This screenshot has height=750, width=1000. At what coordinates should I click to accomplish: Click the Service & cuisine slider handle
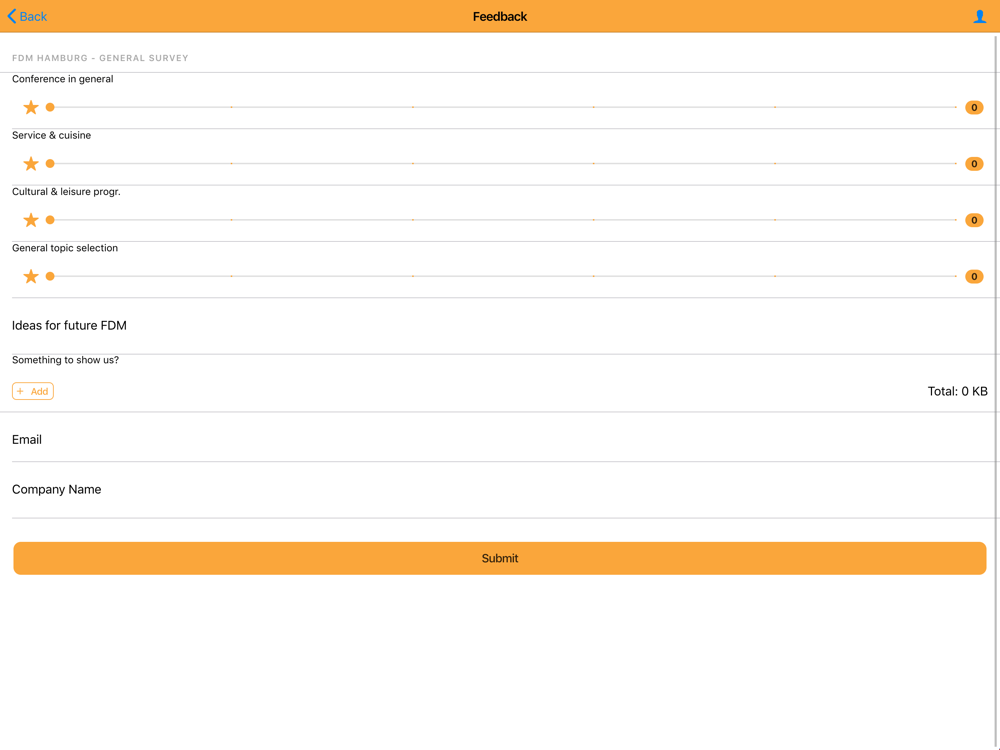(x=50, y=164)
